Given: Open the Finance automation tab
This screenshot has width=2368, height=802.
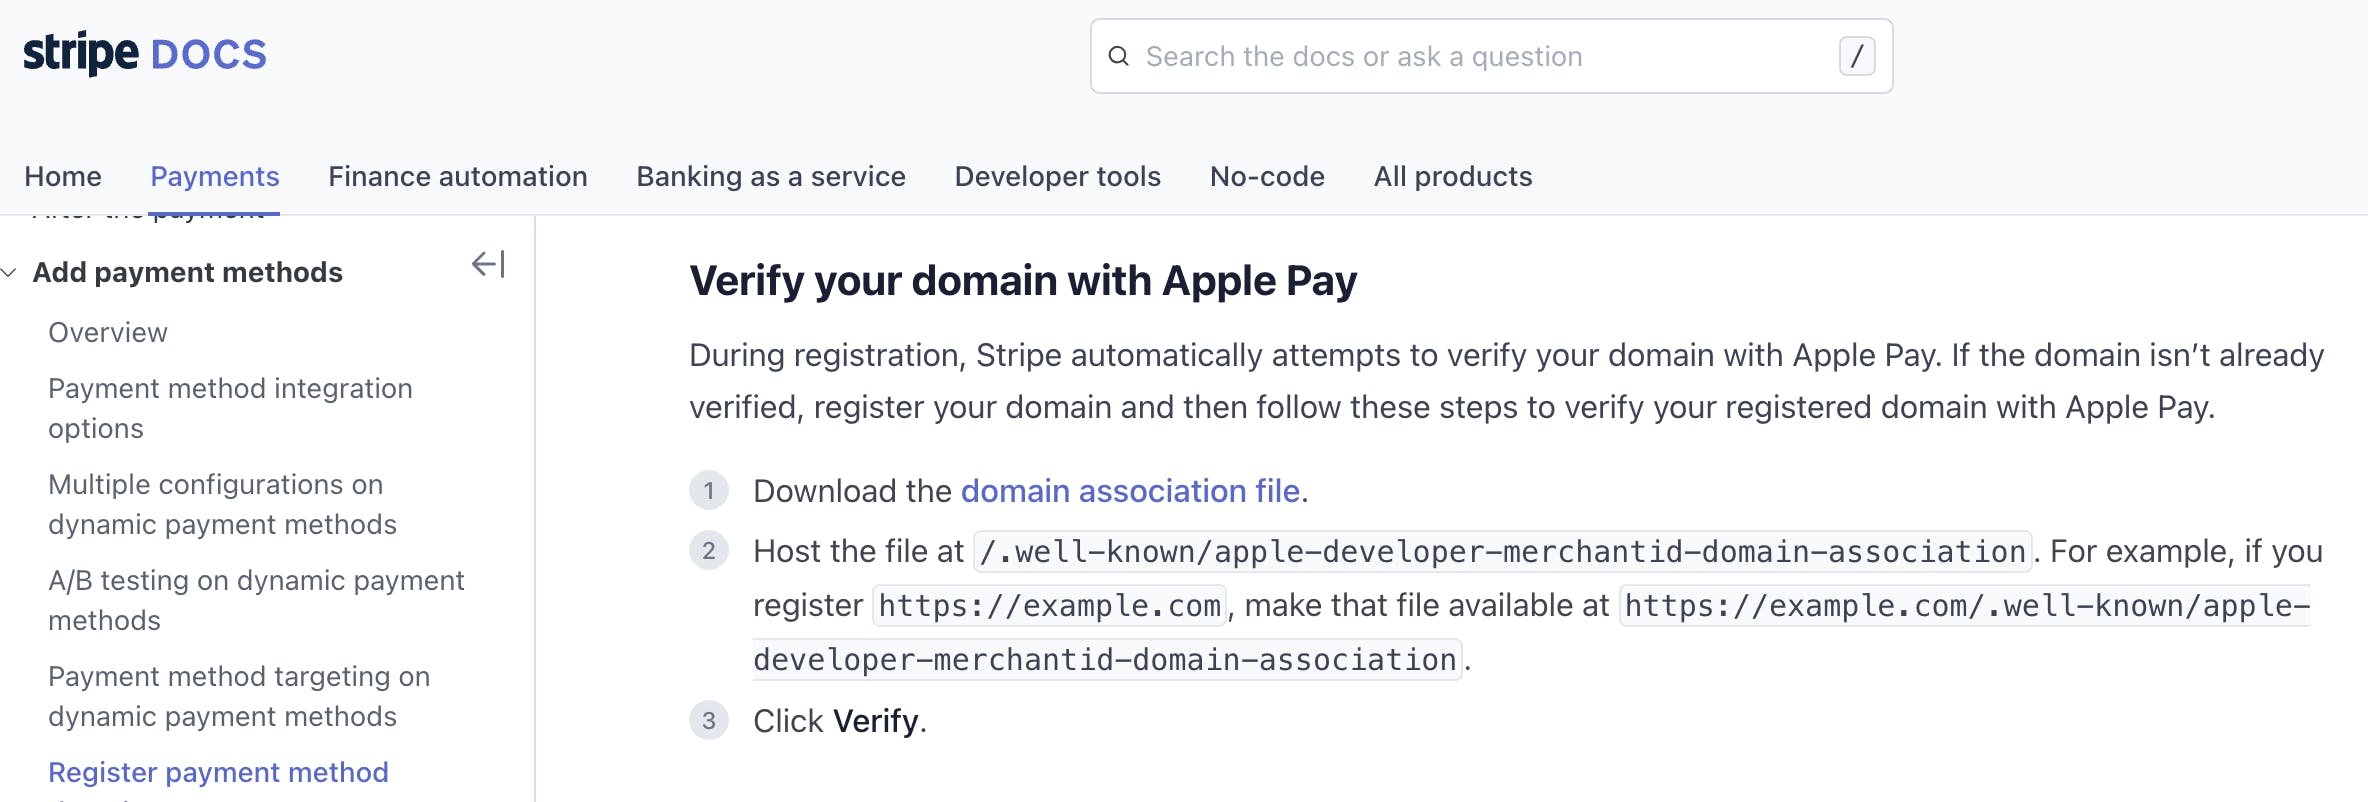Looking at the screenshot, I should [x=458, y=177].
